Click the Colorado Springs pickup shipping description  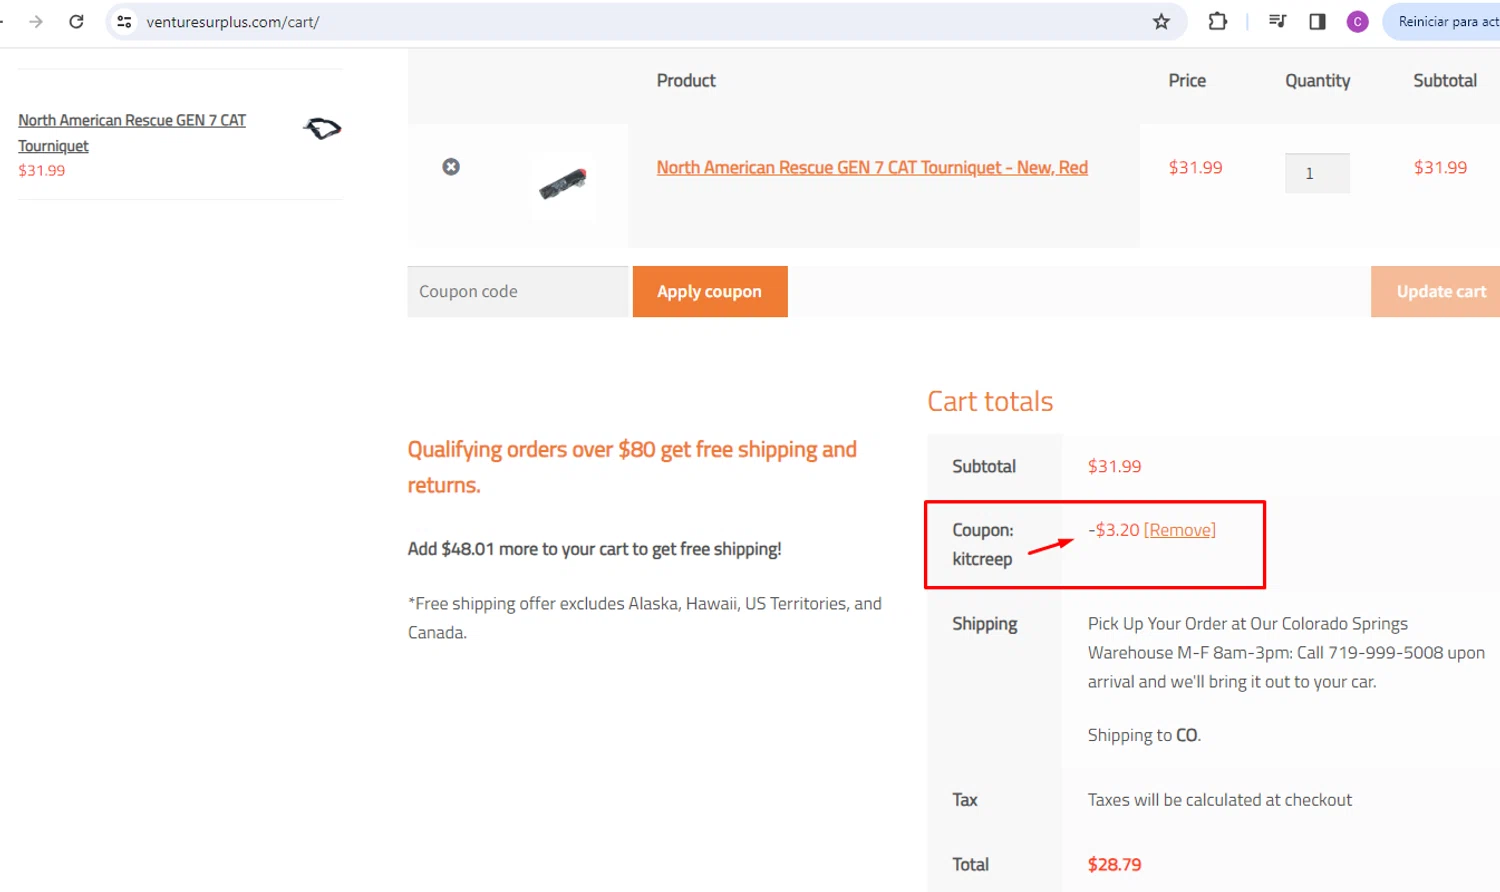pos(1286,653)
